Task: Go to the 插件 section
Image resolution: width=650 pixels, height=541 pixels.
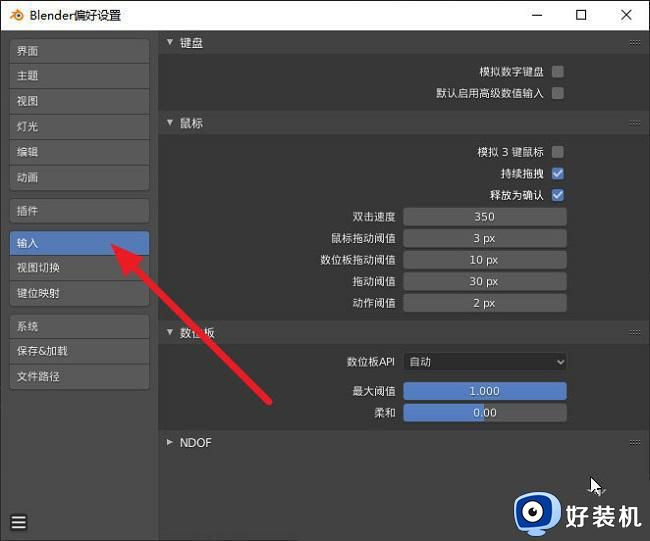Action: click(80, 211)
